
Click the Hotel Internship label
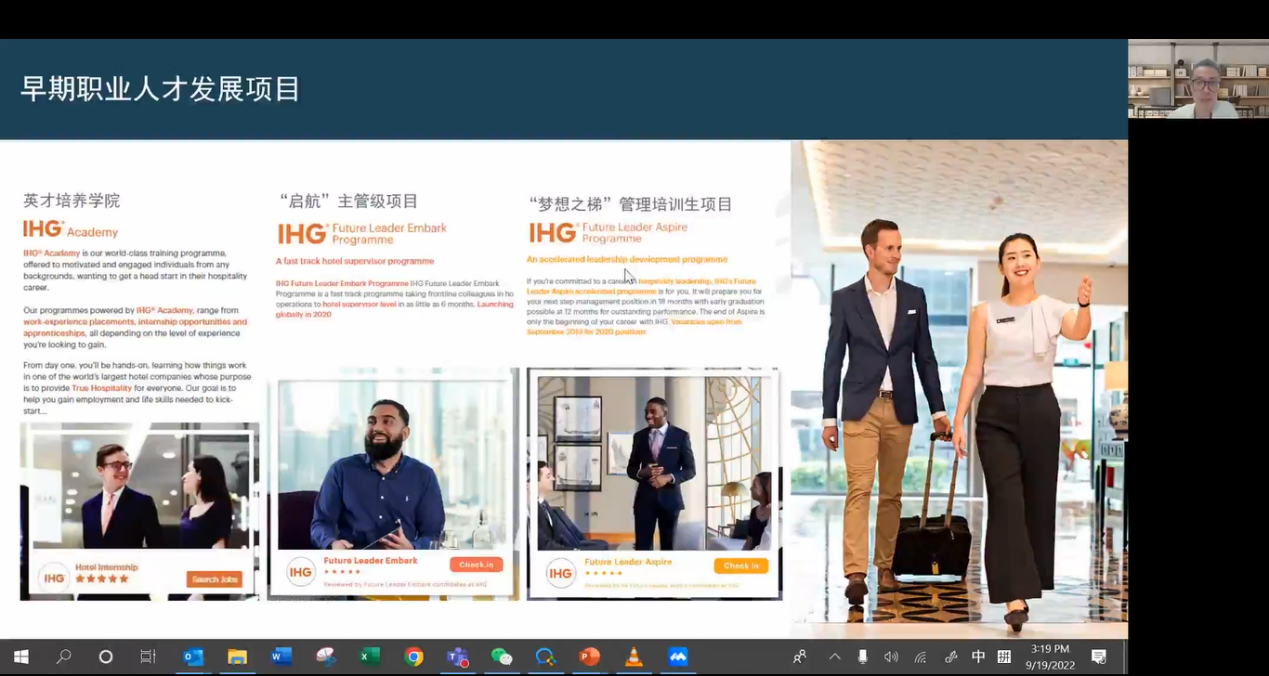pyautogui.click(x=107, y=567)
